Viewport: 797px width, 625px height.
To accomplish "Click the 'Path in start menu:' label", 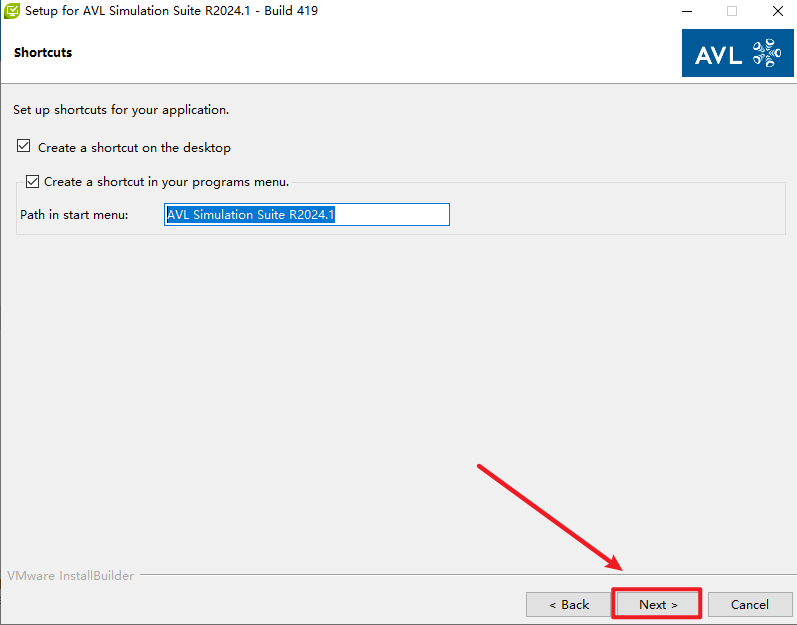I will 74,215.
